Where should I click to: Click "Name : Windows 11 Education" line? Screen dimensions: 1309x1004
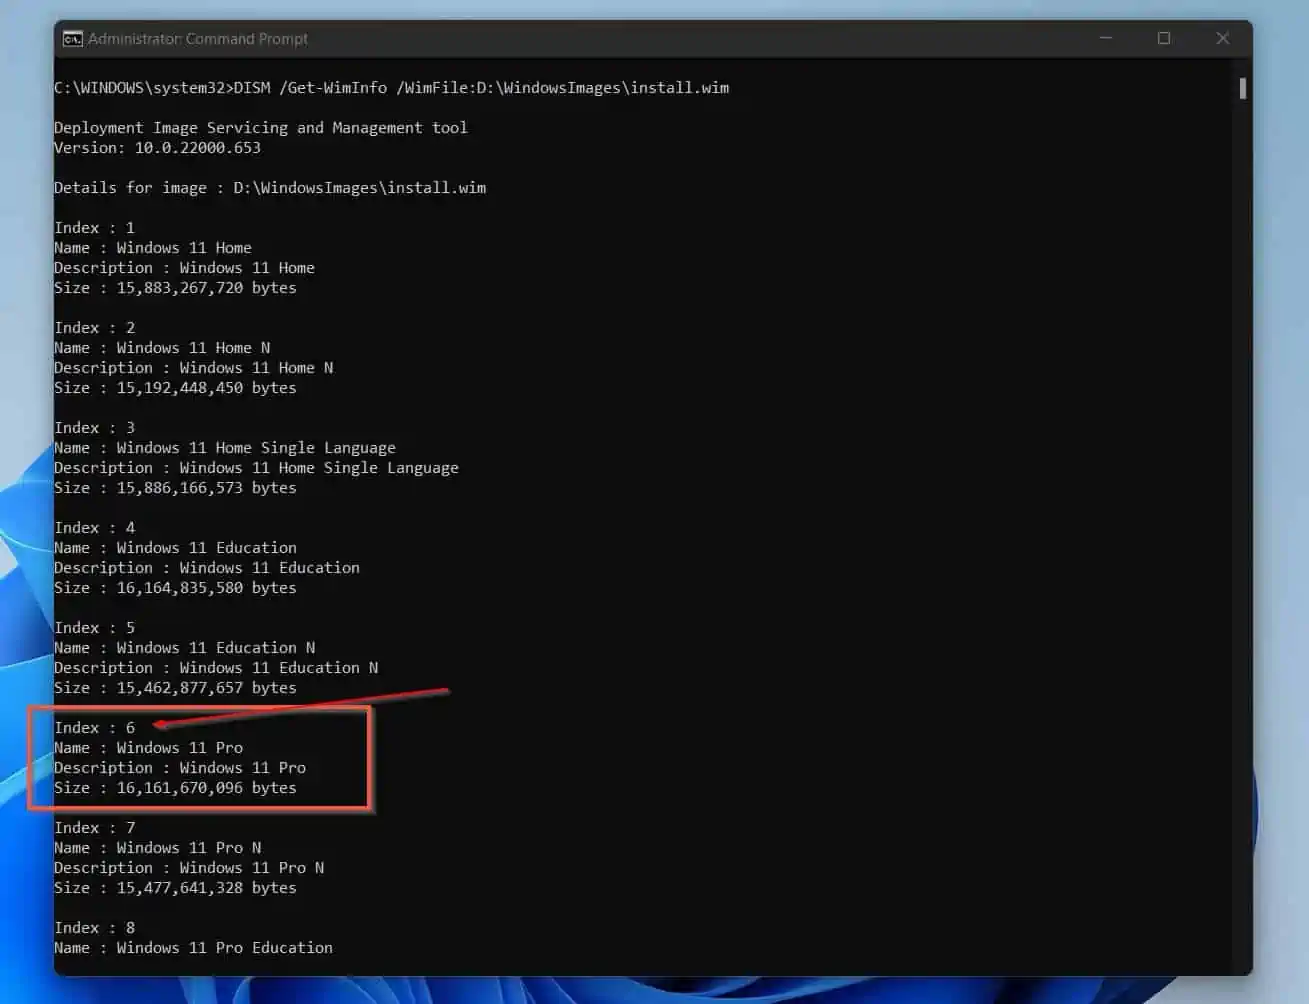click(x=175, y=548)
